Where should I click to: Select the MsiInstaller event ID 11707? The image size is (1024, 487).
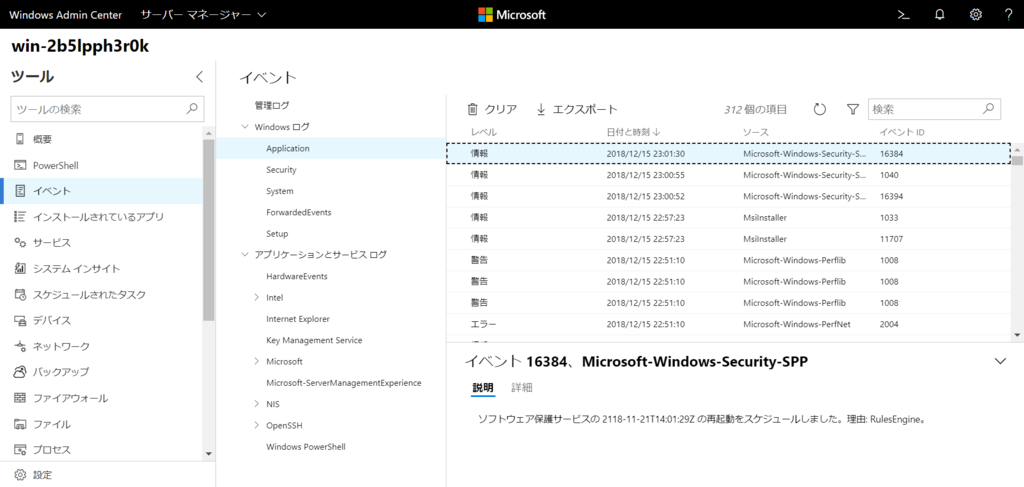pyautogui.click(x=728, y=239)
